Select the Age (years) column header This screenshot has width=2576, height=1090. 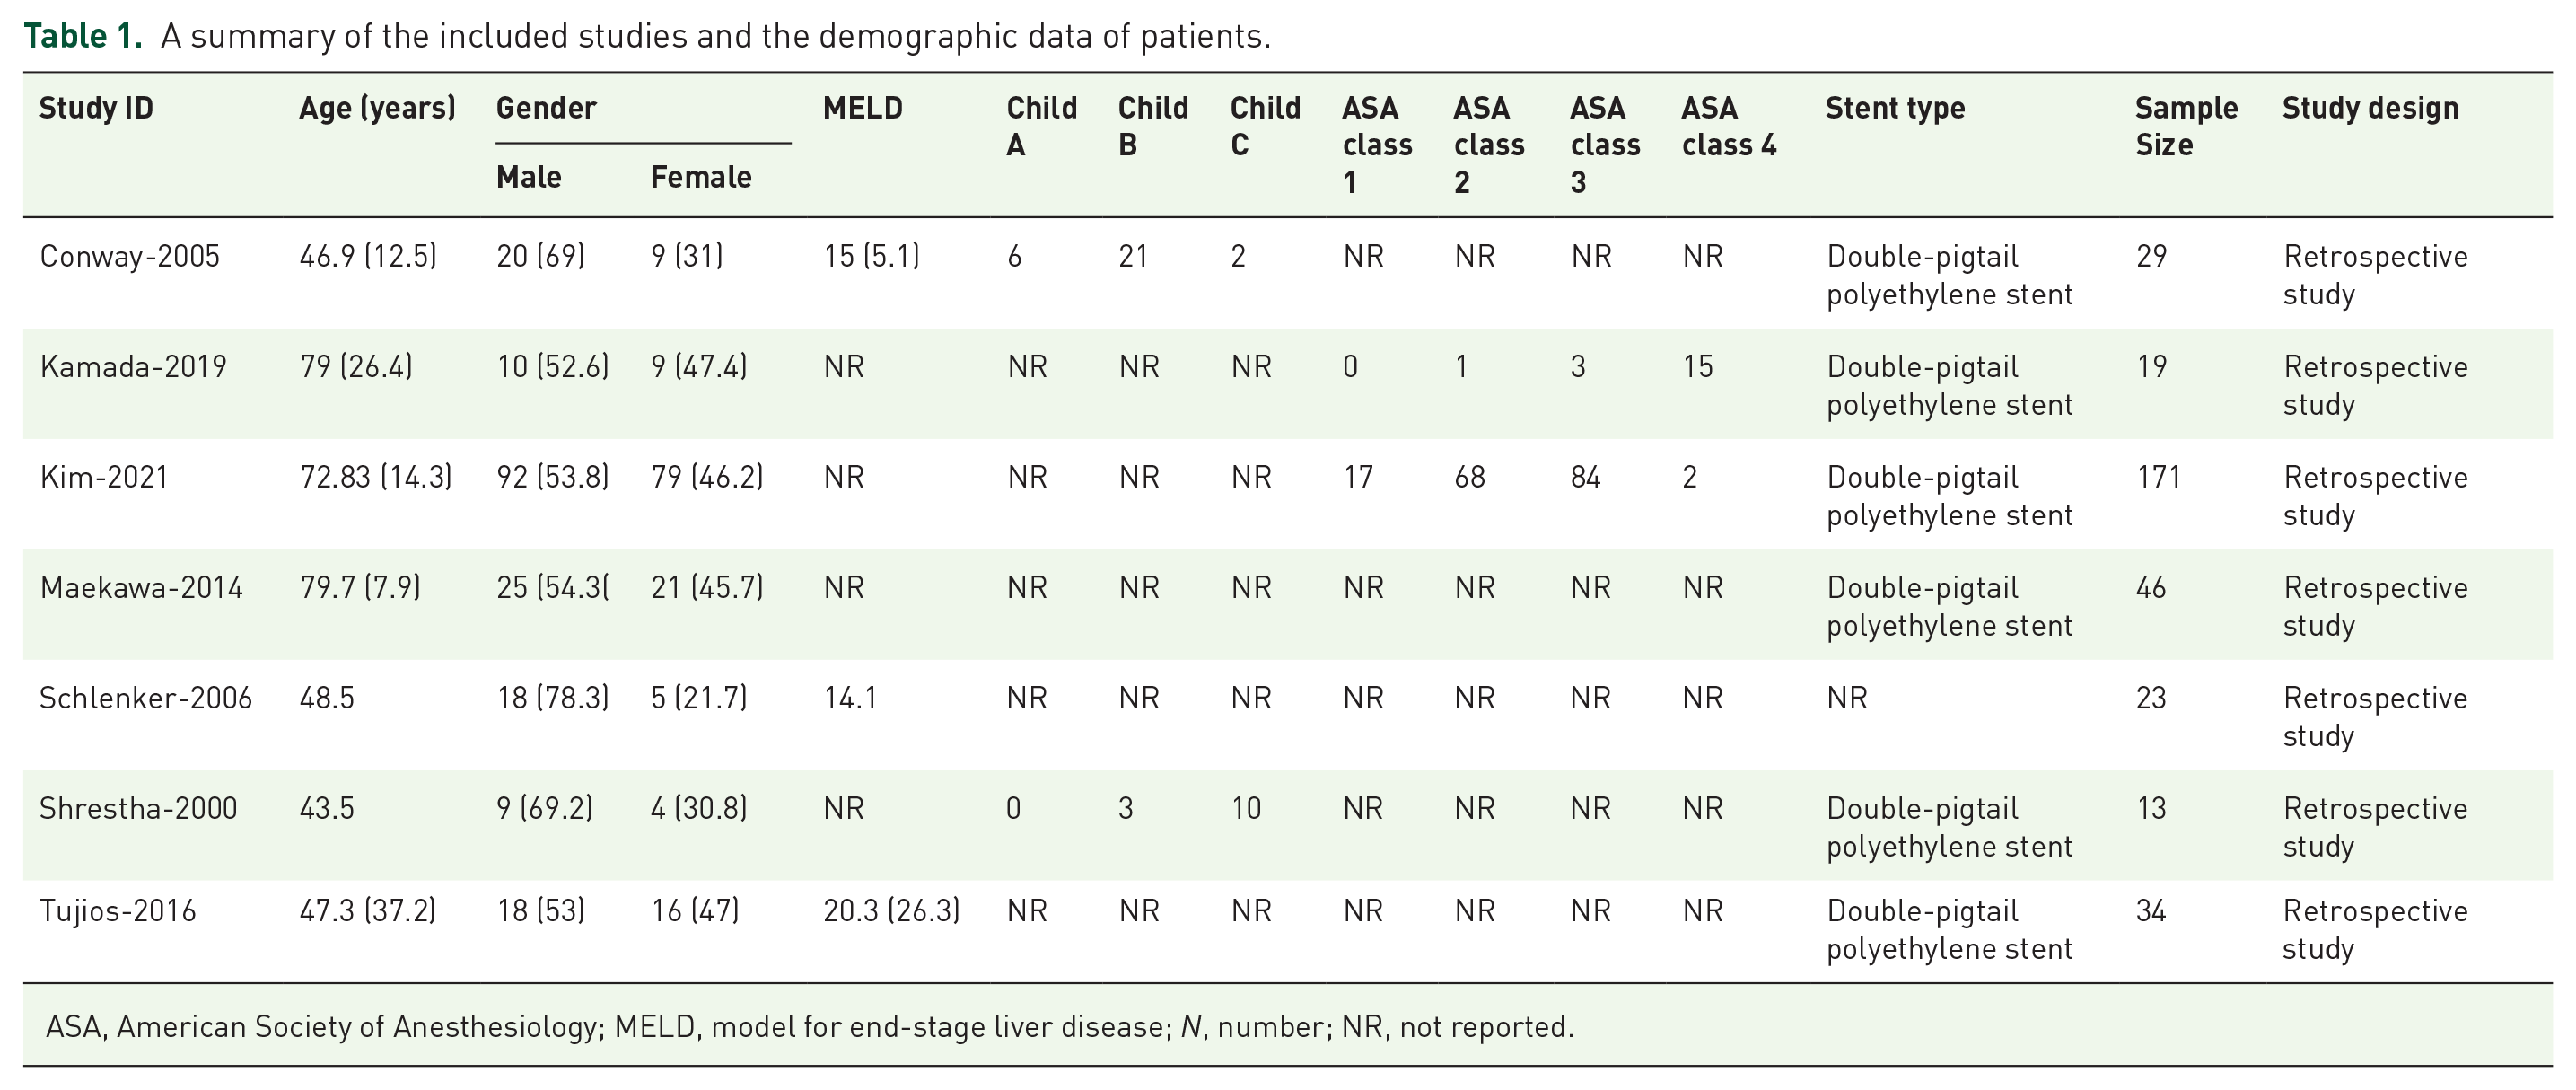[377, 108]
